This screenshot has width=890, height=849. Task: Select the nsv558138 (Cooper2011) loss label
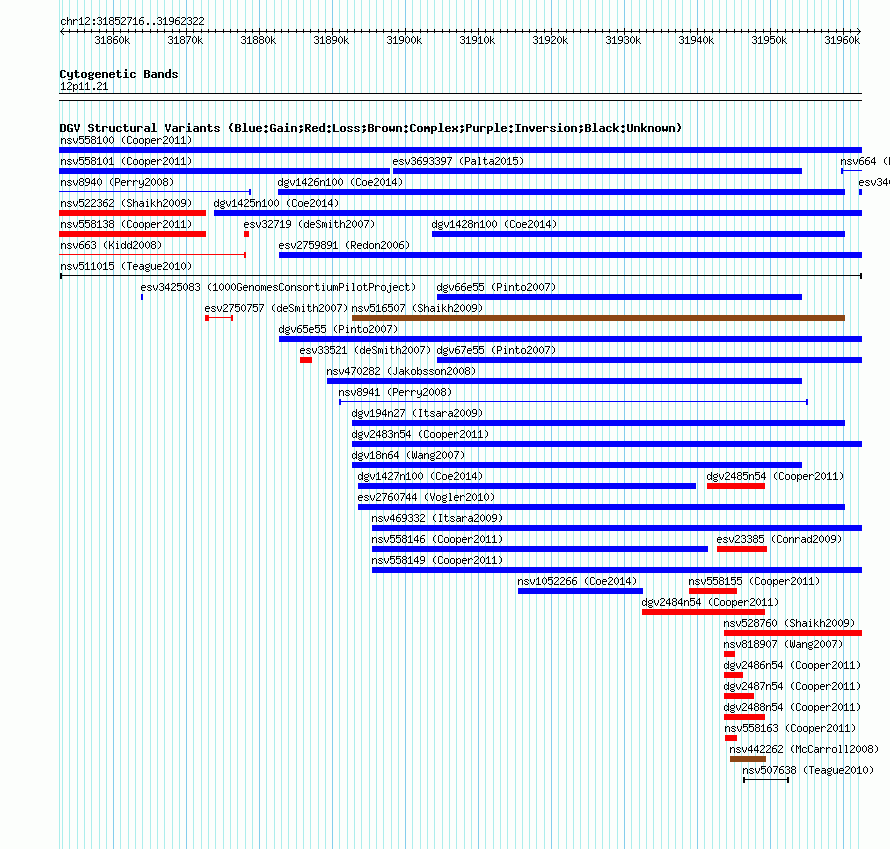(126, 224)
